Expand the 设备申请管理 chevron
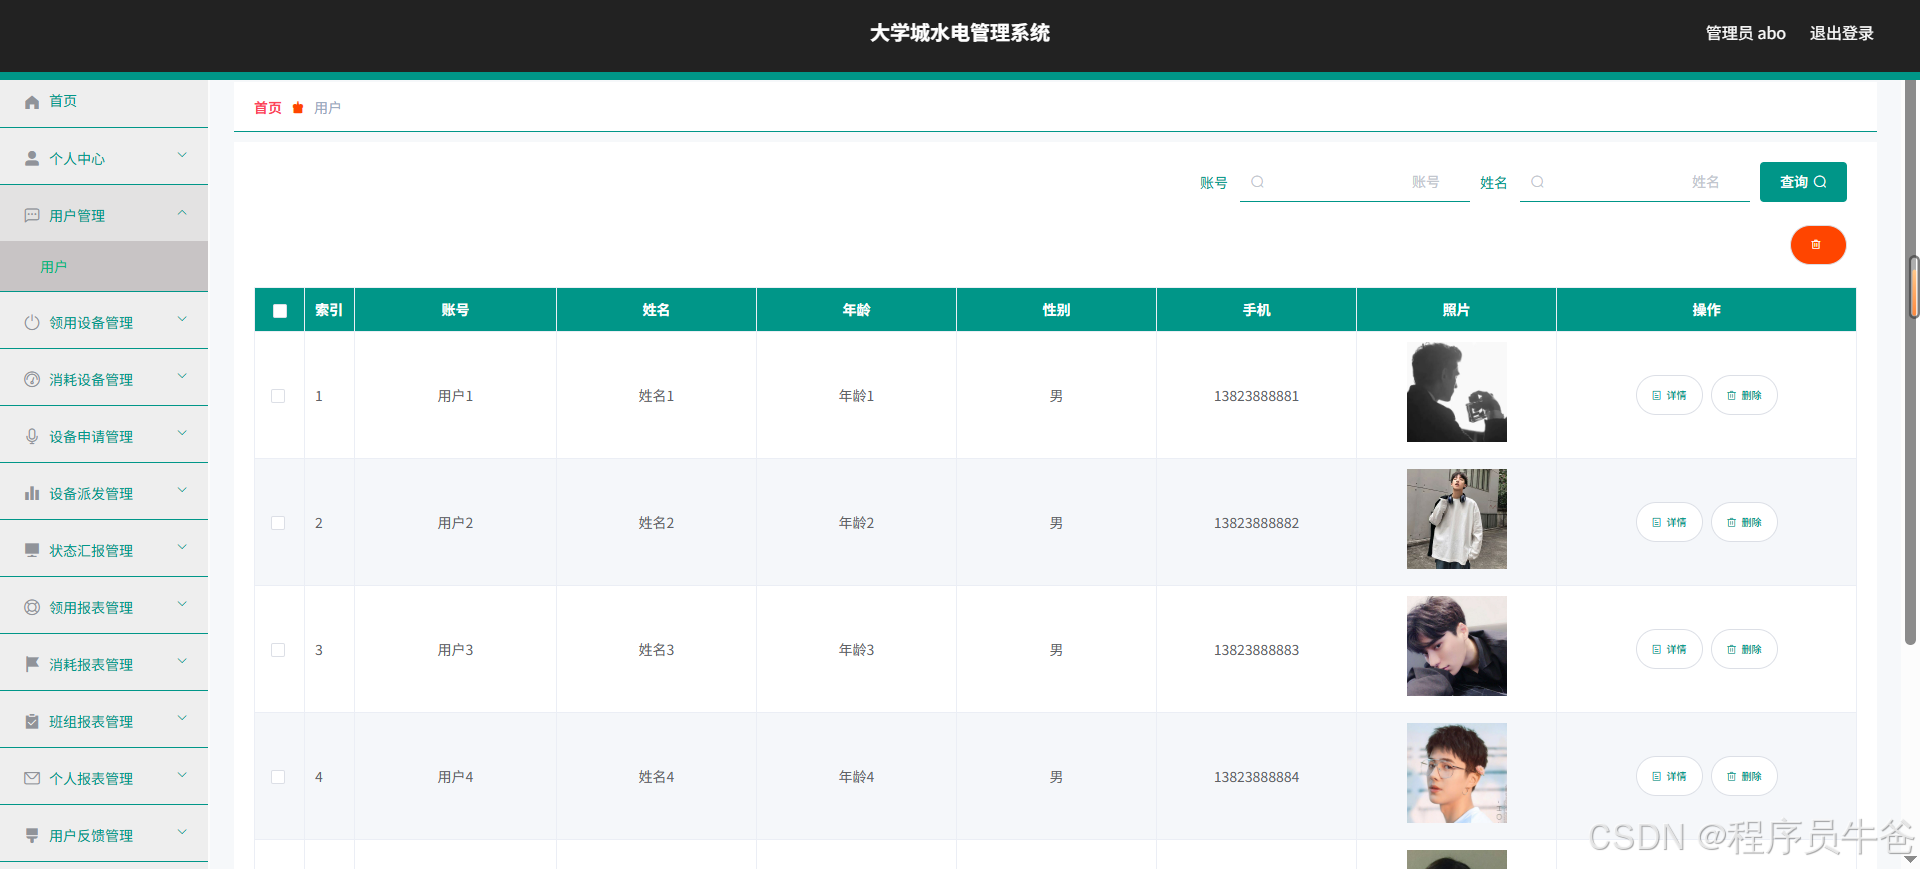The height and width of the screenshot is (869, 1920). (x=182, y=434)
